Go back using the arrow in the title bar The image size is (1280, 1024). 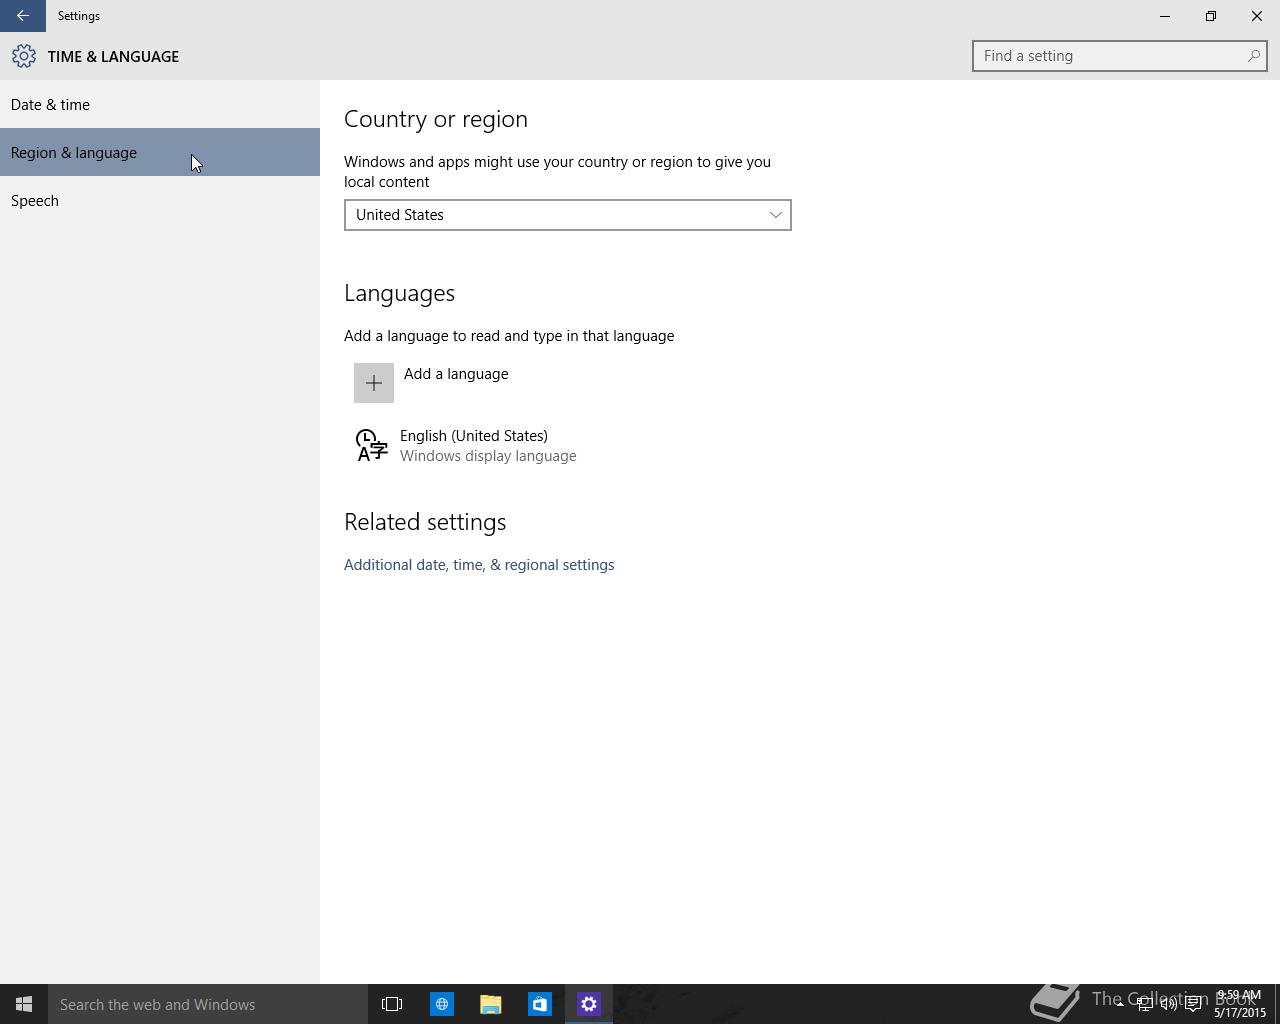[x=22, y=16]
